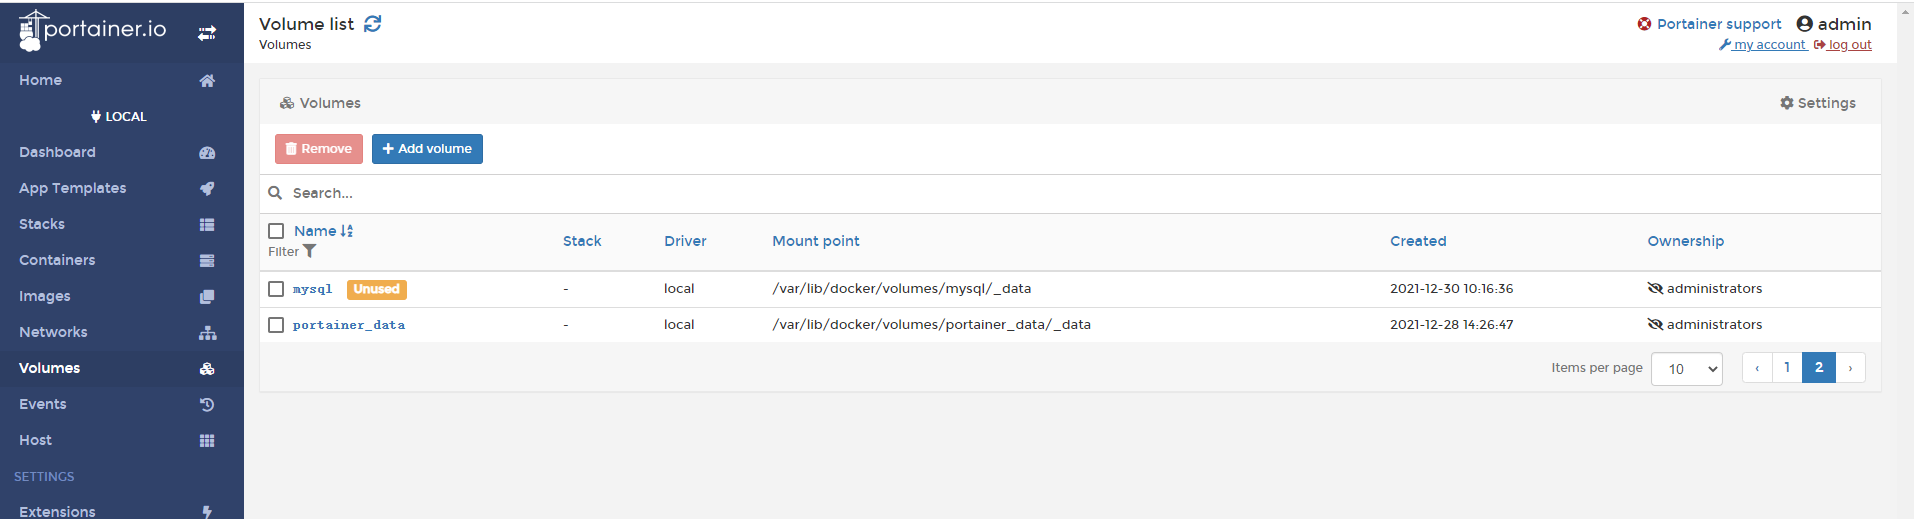The image size is (1914, 519).
Task: Click the Volumes breadcrumb under Volume list
Action: 285,45
